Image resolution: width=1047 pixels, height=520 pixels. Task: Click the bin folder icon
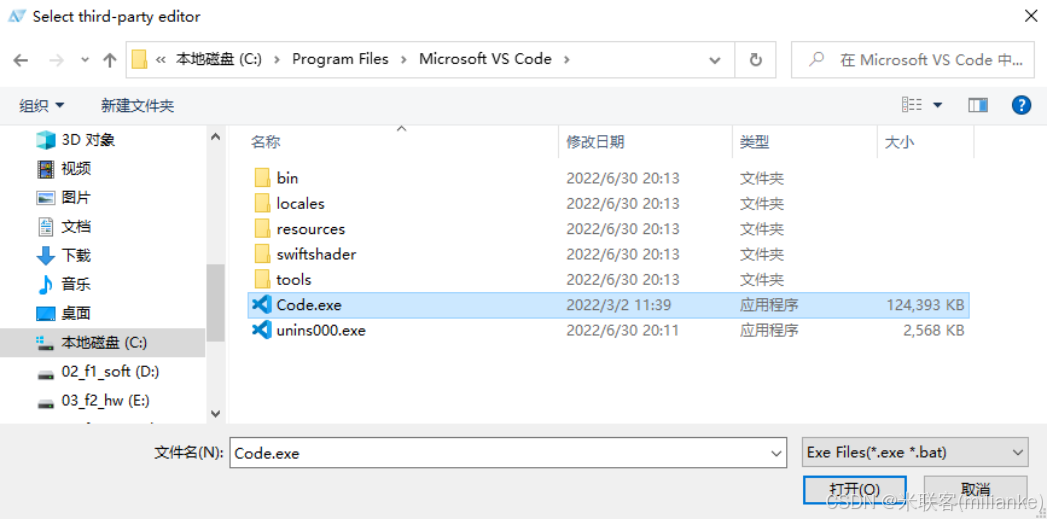(262, 178)
